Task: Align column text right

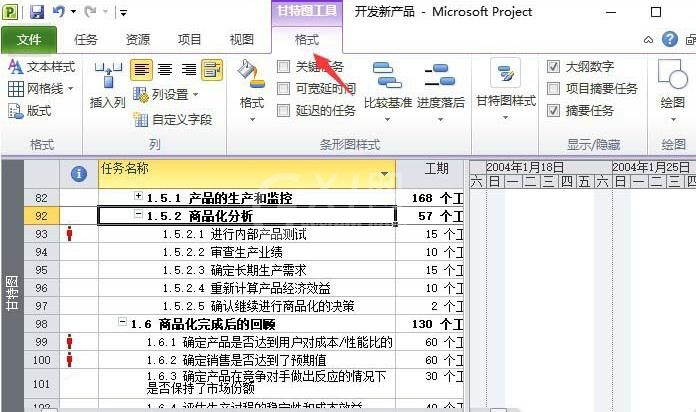Action: tap(189, 70)
